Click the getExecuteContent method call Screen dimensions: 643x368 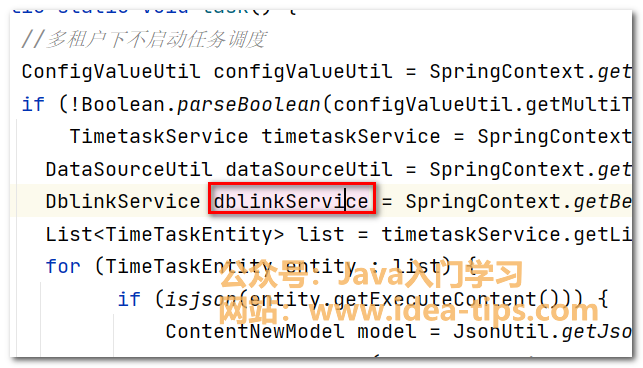click(x=437, y=299)
